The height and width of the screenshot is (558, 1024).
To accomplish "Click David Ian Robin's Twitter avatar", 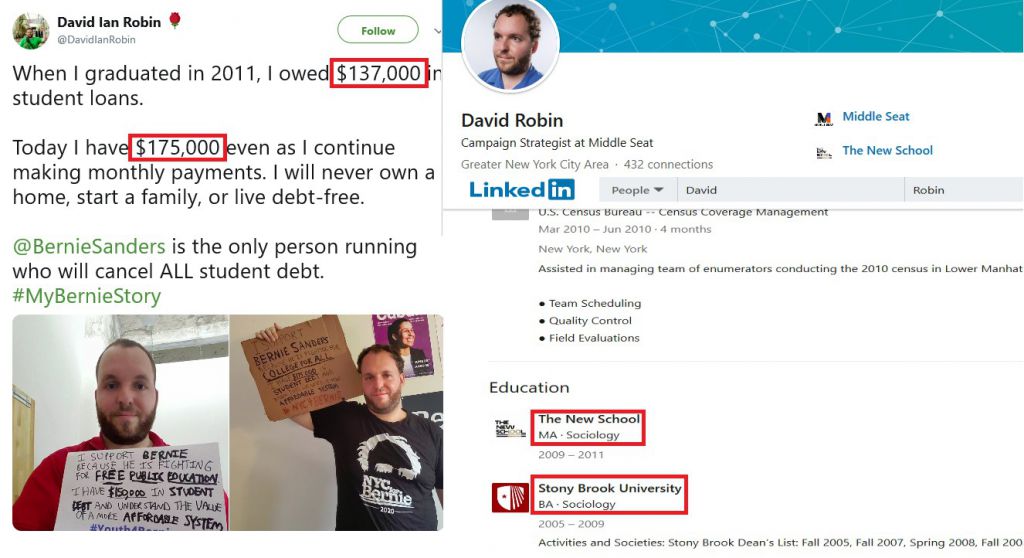I will point(31,31).
